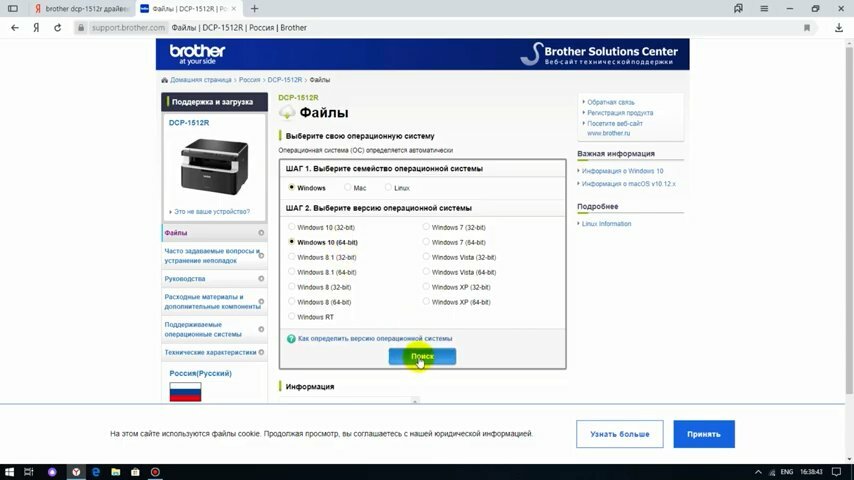Click the DCP-1512R printer image
The height and width of the screenshot is (480, 854).
(x=215, y=166)
